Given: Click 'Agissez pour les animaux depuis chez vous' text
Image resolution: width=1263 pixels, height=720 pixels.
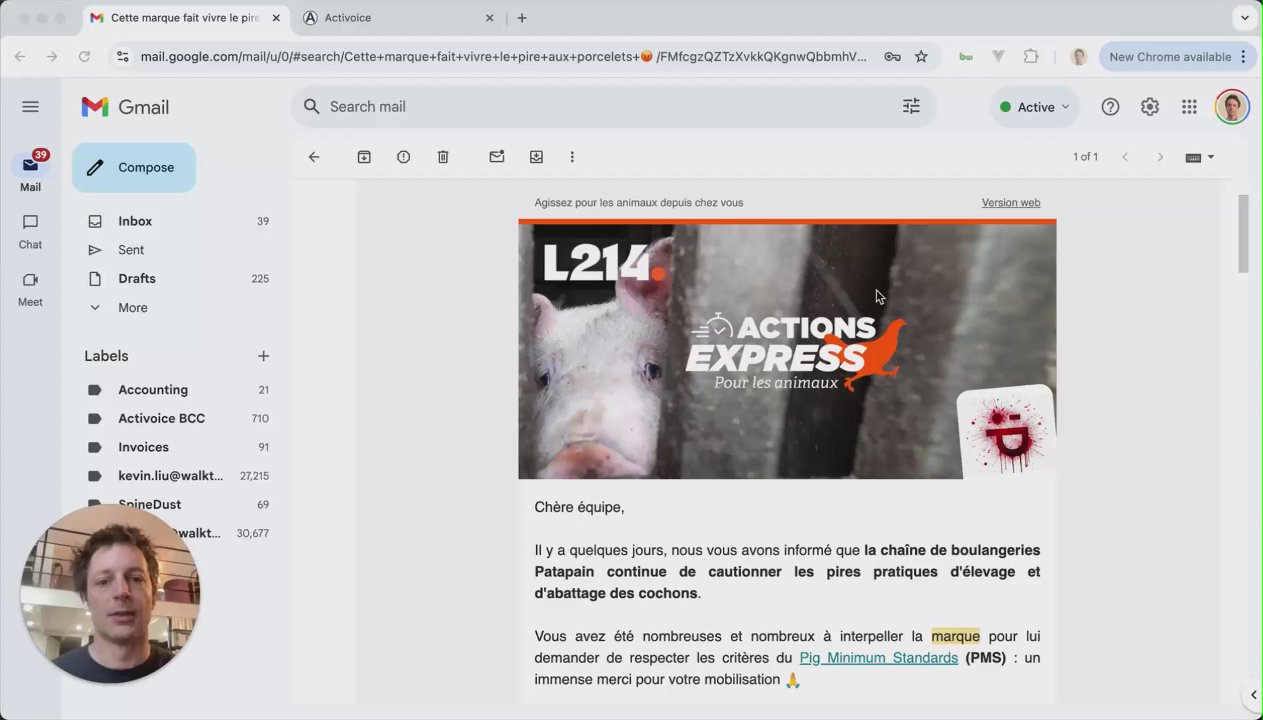Looking at the screenshot, I should pyautogui.click(x=638, y=202).
